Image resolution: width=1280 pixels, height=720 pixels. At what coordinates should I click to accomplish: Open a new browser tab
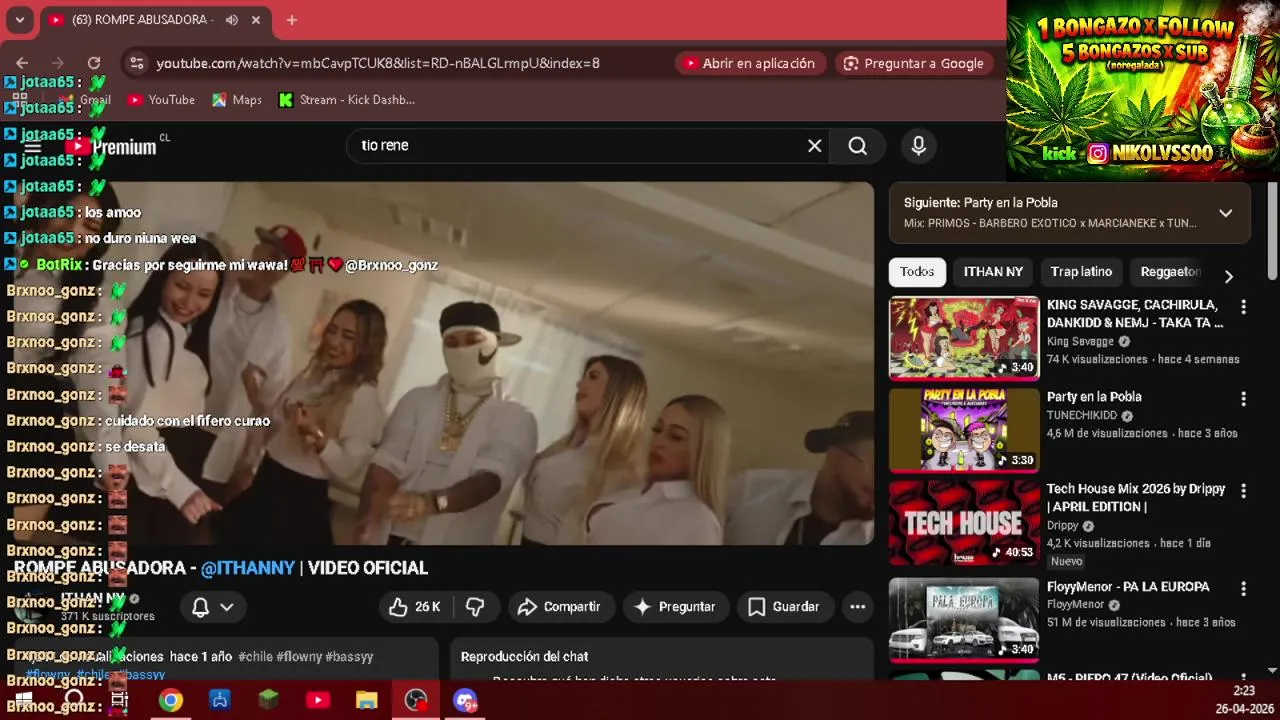pyautogui.click(x=292, y=20)
